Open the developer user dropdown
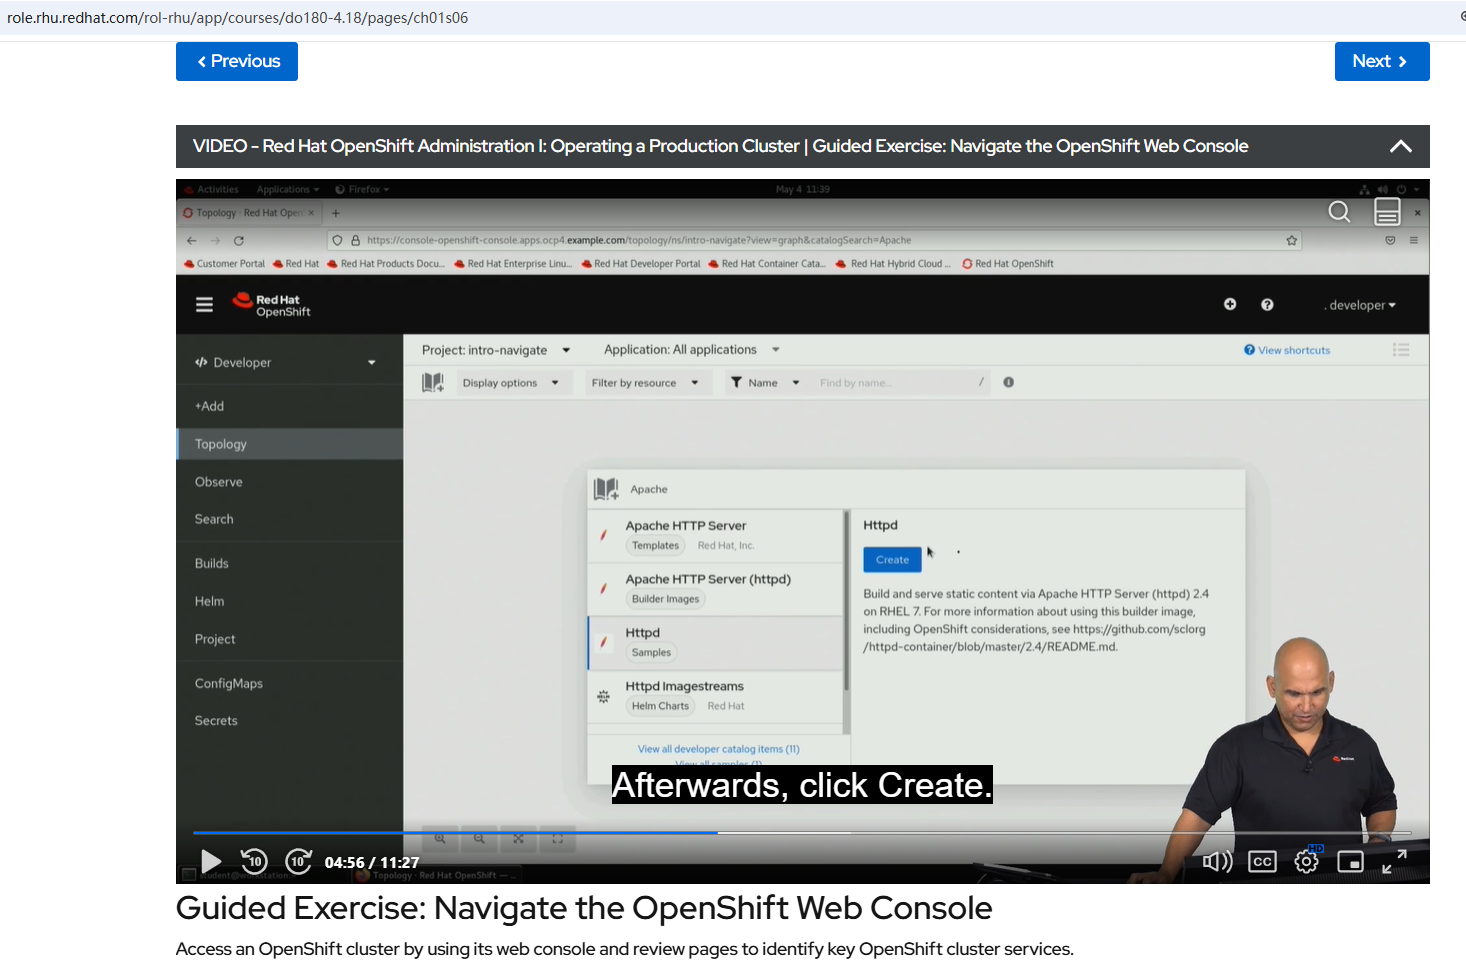 [1360, 305]
